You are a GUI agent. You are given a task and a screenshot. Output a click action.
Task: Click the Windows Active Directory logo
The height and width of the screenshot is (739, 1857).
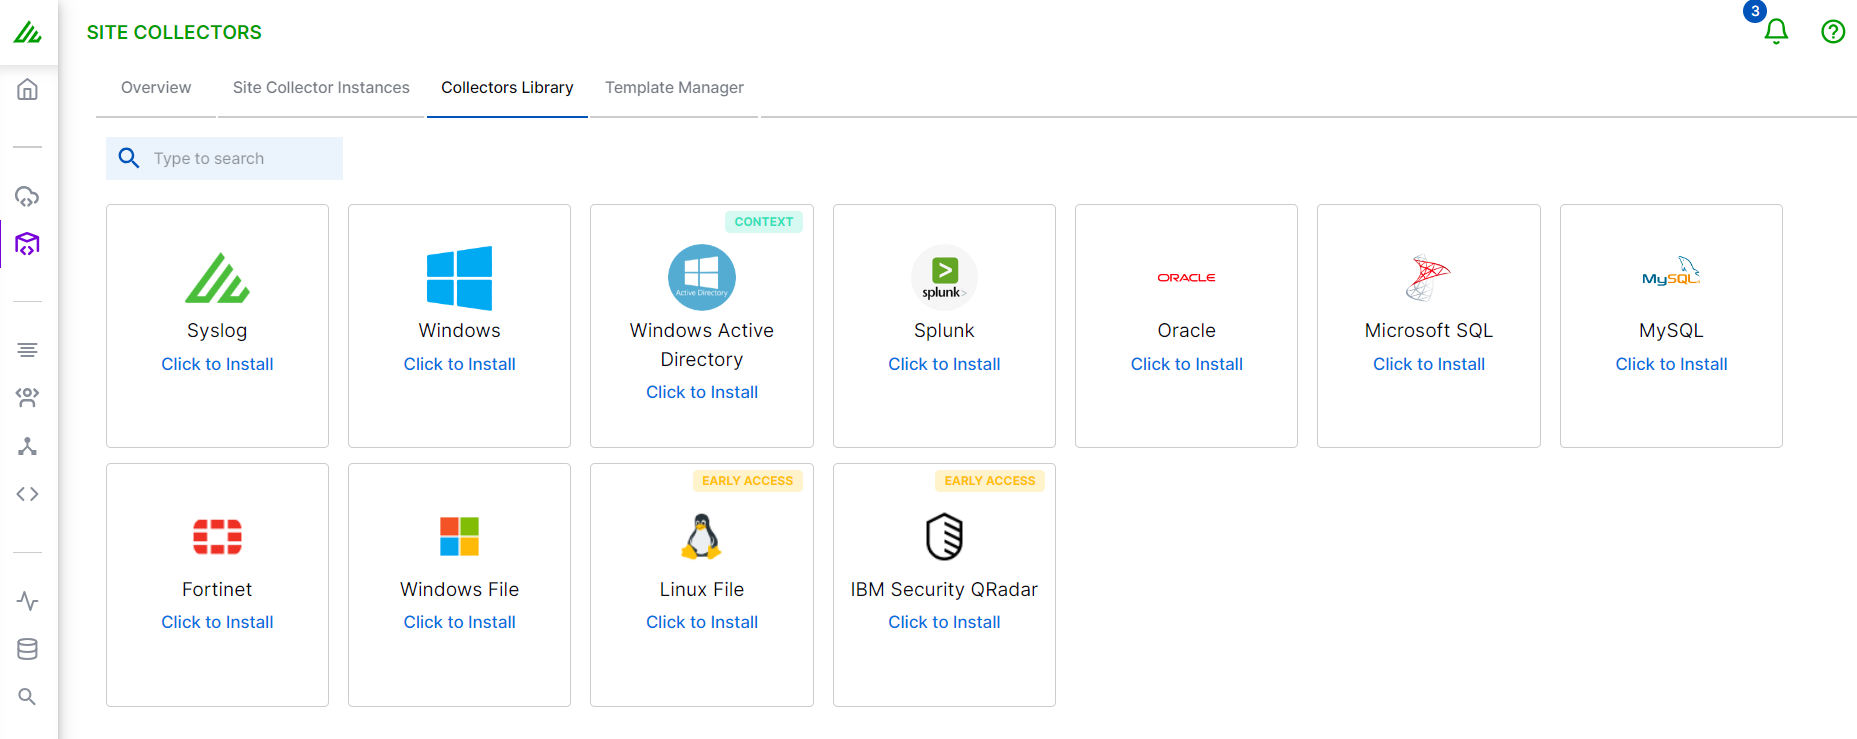click(x=702, y=277)
